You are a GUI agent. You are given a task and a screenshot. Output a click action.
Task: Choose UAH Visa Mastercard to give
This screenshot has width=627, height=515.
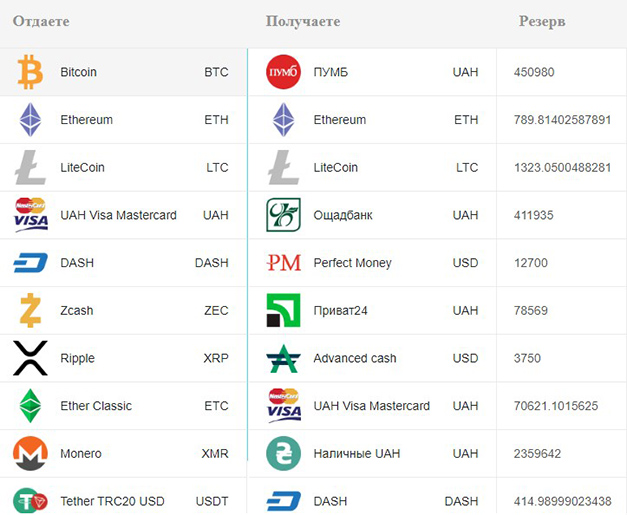click(x=118, y=215)
